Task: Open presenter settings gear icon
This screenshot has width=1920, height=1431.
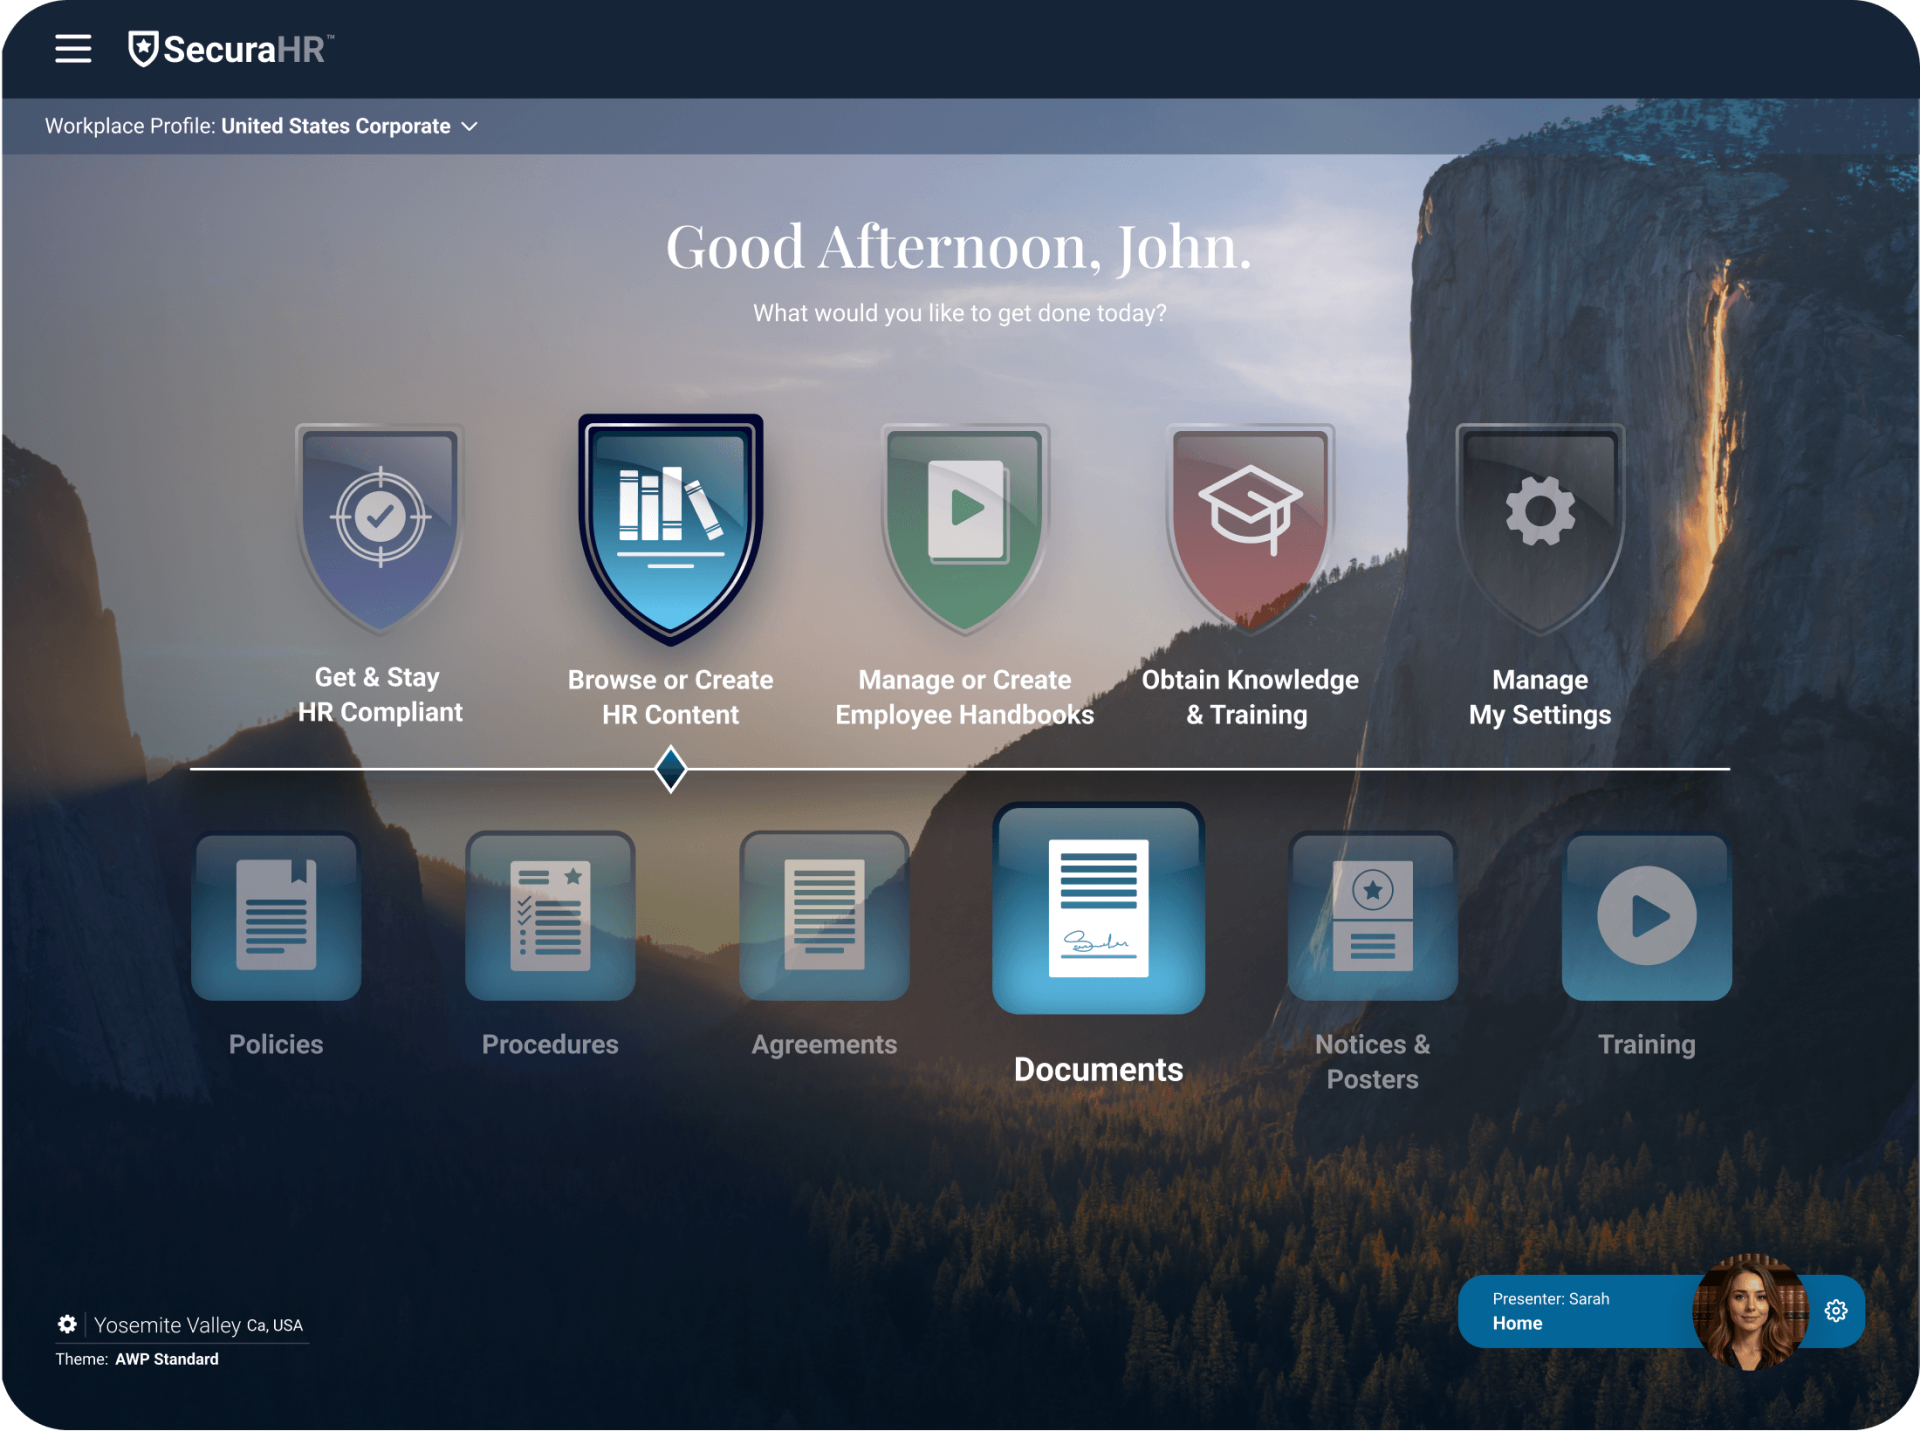Action: pyautogui.click(x=1836, y=1311)
